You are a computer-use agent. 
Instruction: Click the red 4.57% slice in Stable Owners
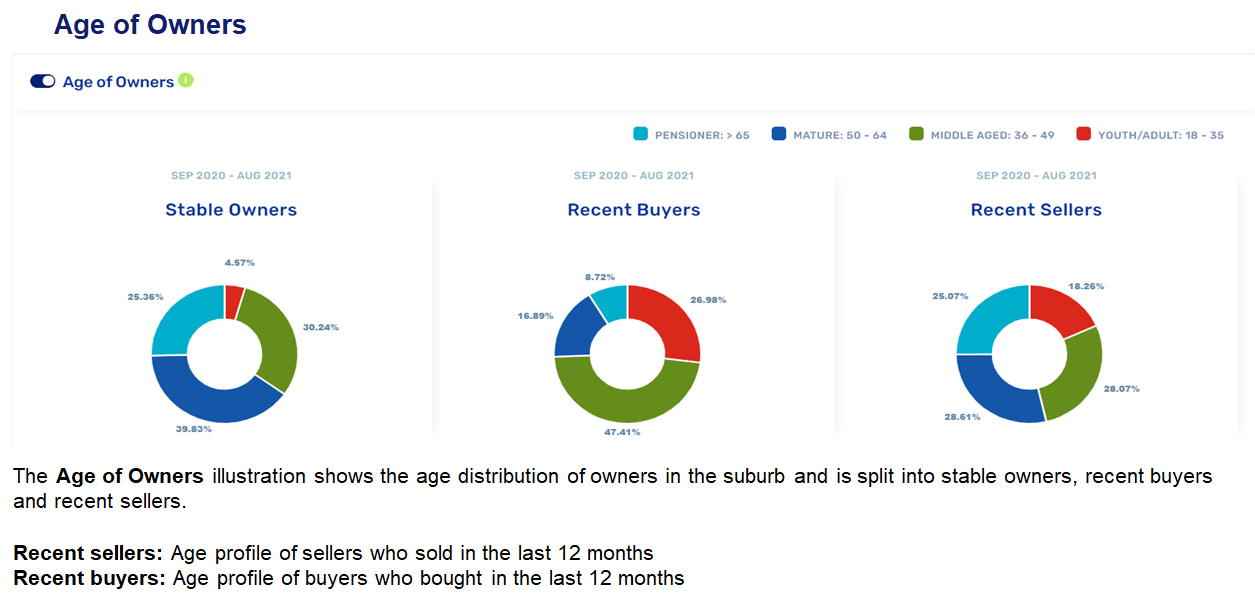pos(234,300)
